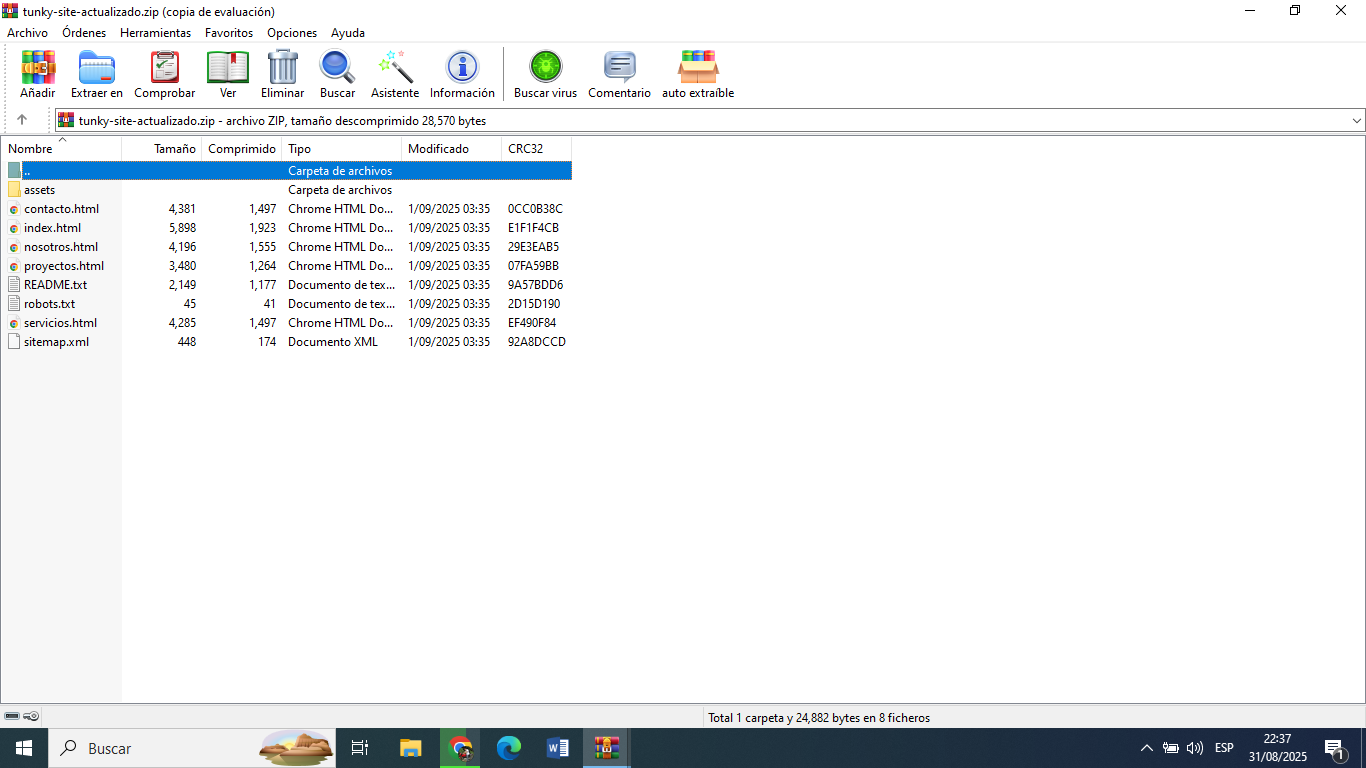Click the size value 5,898

click(x=182, y=228)
